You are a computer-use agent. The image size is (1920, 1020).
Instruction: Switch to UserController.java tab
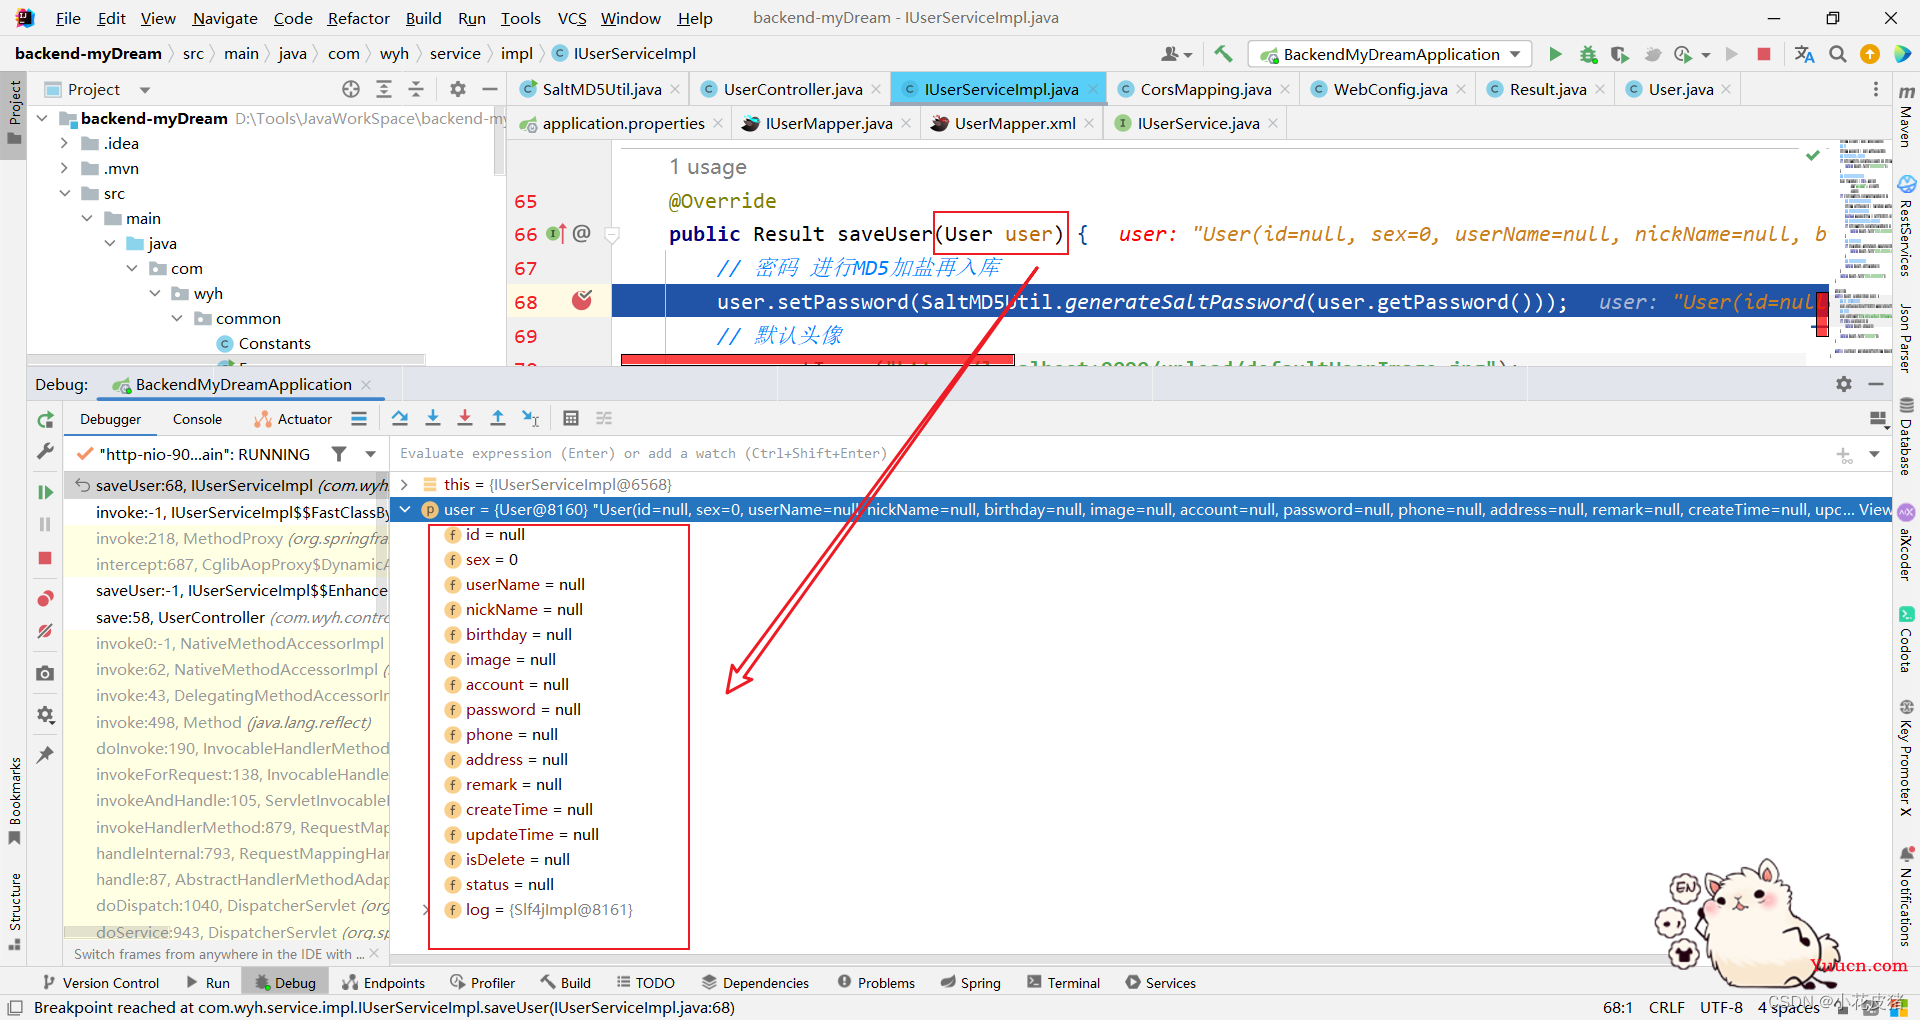pos(791,89)
